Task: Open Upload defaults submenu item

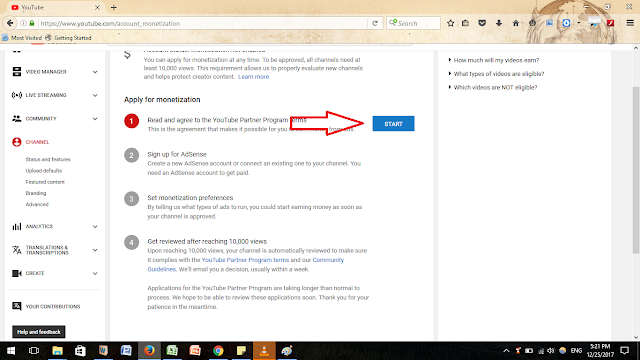Action: (44, 171)
